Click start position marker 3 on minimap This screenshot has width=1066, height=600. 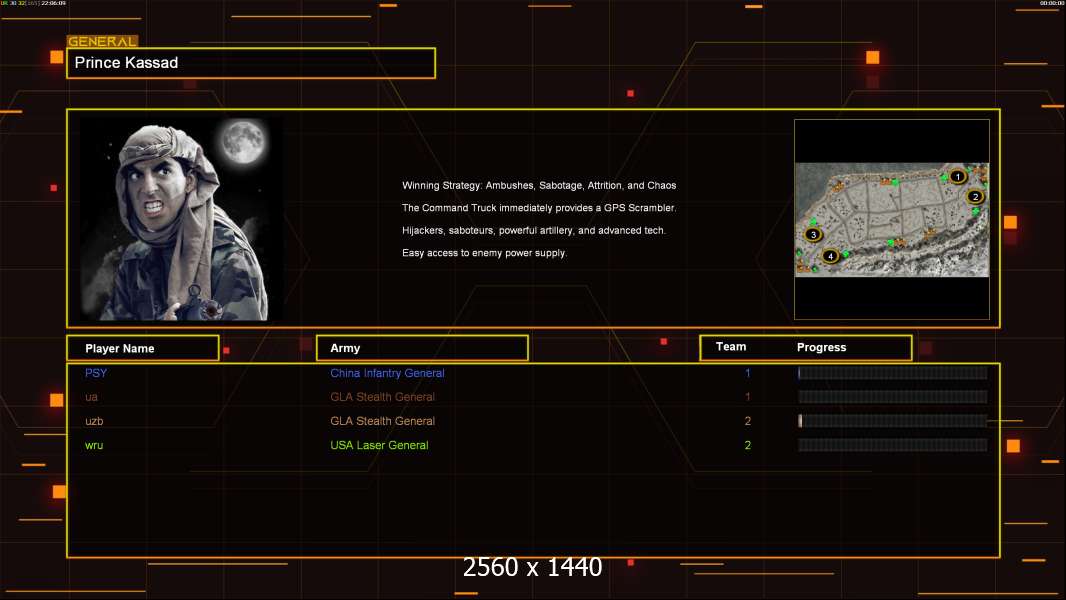click(x=813, y=234)
